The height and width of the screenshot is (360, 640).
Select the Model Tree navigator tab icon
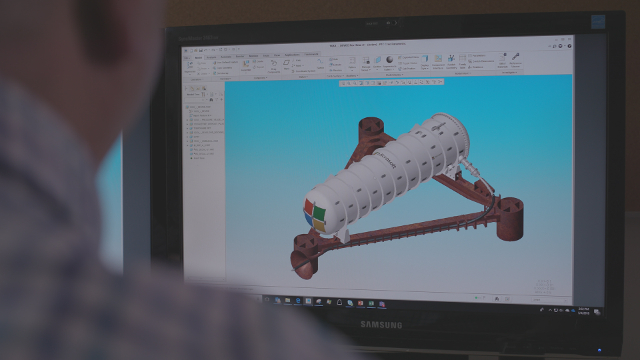click(x=187, y=88)
